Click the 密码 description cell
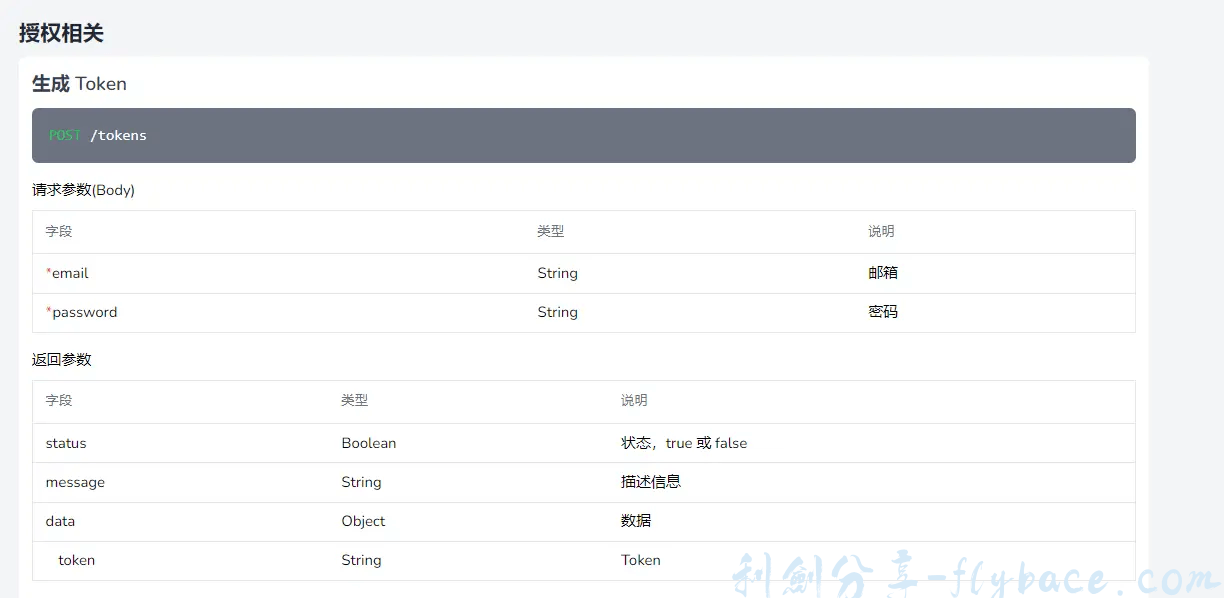 pyautogui.click(x=883, y=312)
